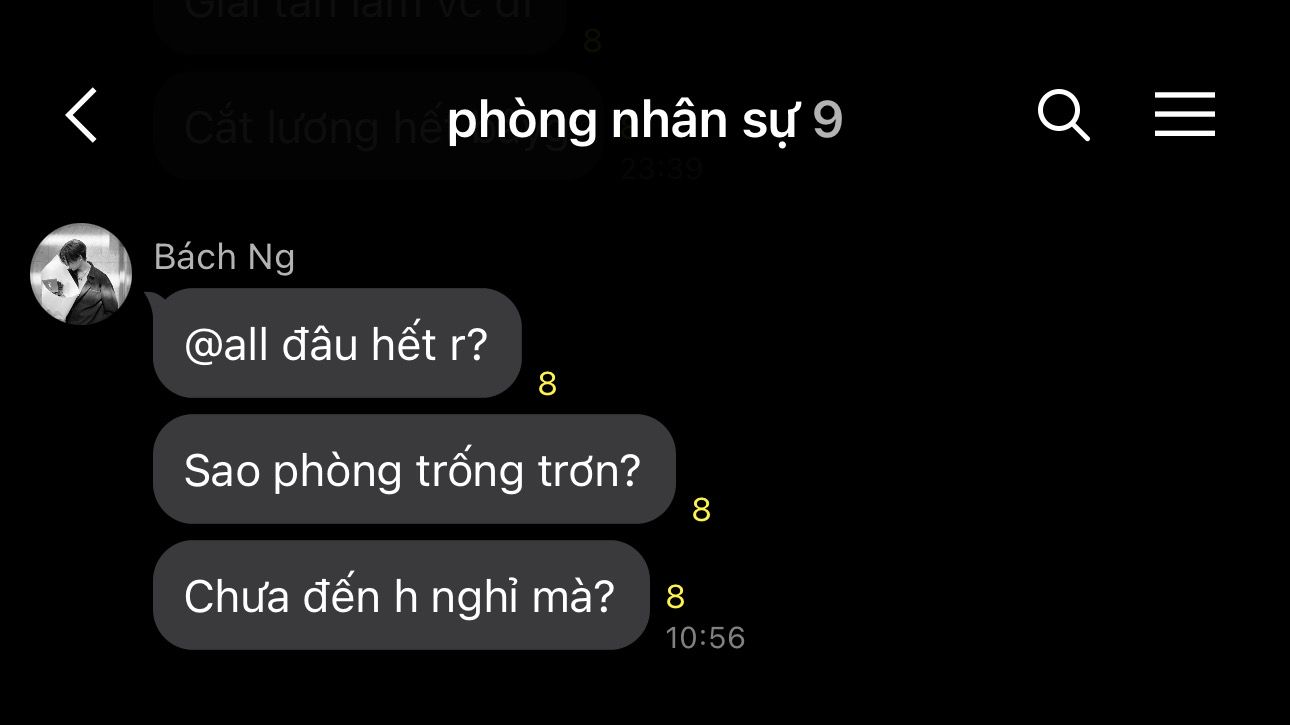Go back using the left arrow icon
This screenshot has height=725, width=1290.
pyautogui.click(x=82, y=115)
